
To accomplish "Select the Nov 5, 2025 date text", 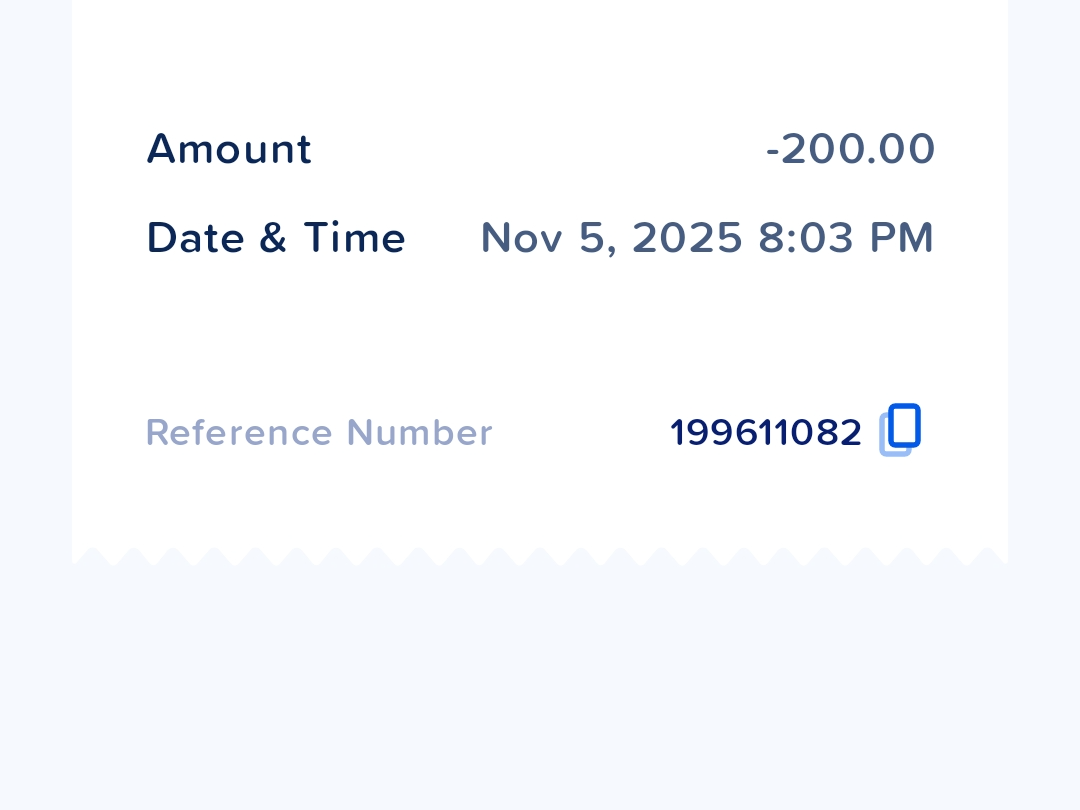I will point(611,238).
